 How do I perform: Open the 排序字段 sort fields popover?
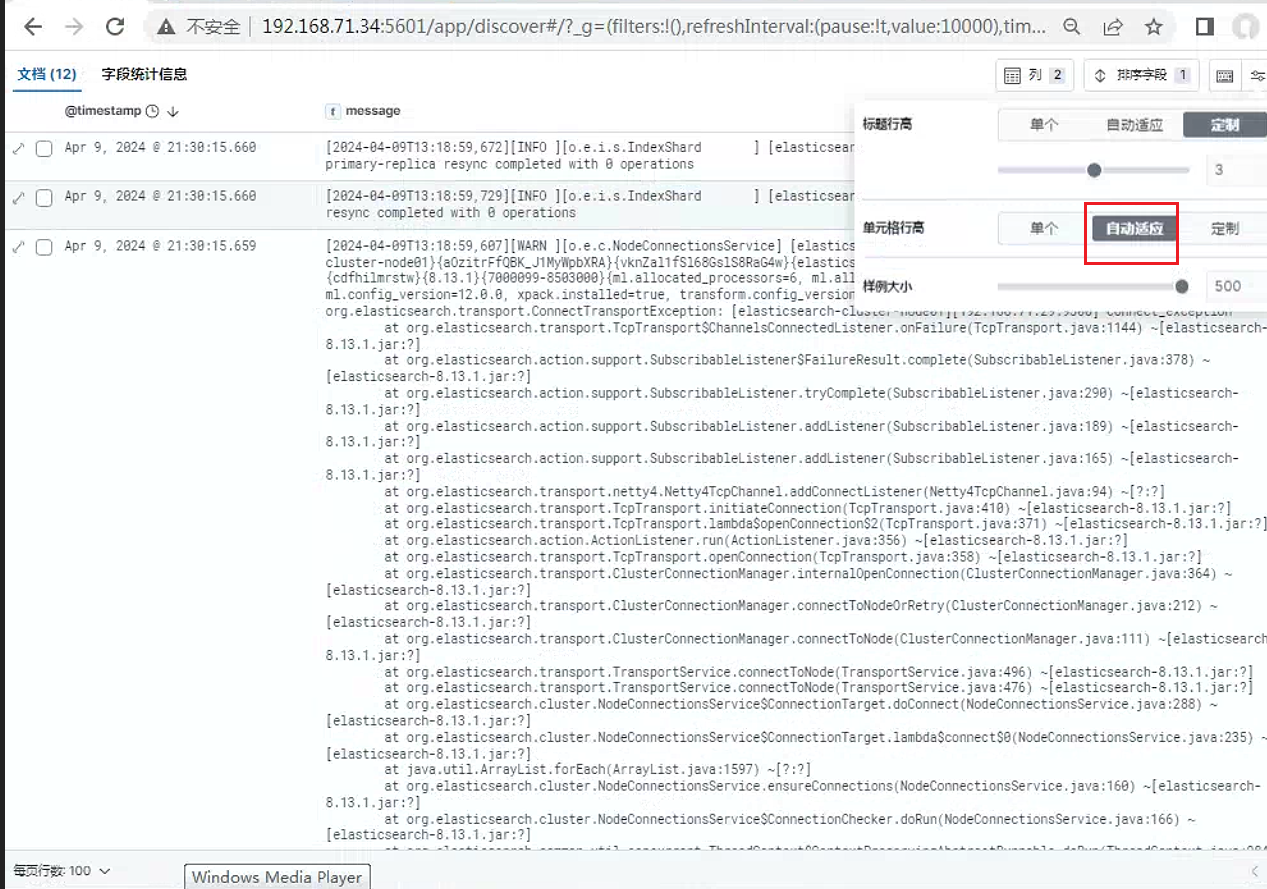coord(1141,75)
